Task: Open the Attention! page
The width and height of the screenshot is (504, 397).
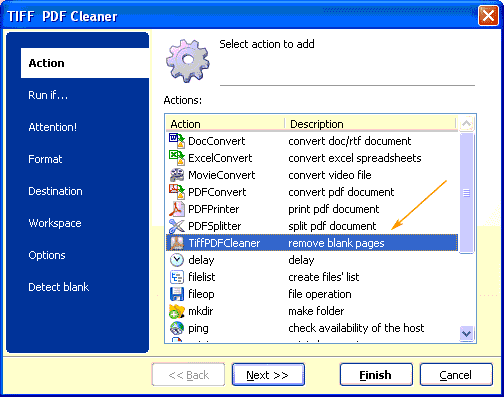Action: (x=53, y=127)
